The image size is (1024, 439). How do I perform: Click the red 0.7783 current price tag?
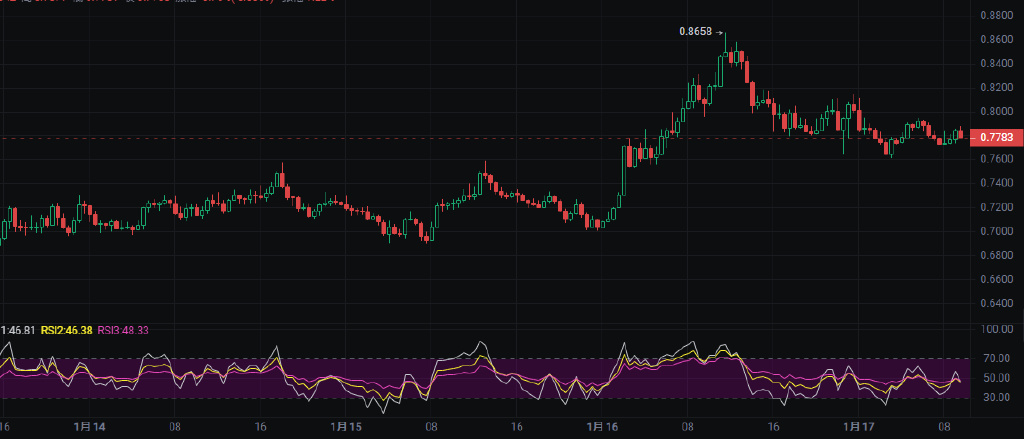(x=996, y=137)
